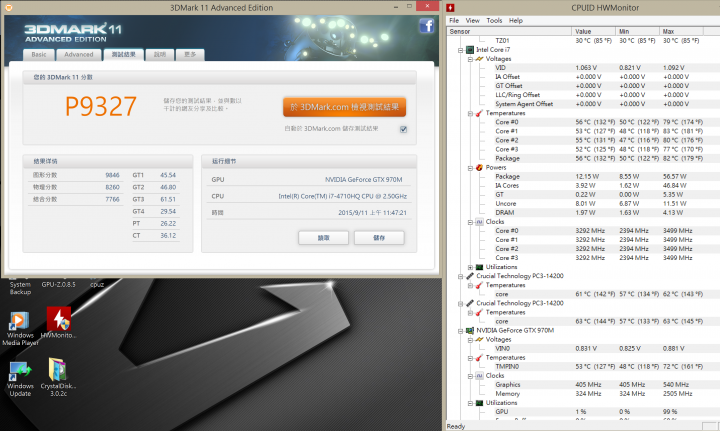Click Sensor column header in HWMonitor

509,31
